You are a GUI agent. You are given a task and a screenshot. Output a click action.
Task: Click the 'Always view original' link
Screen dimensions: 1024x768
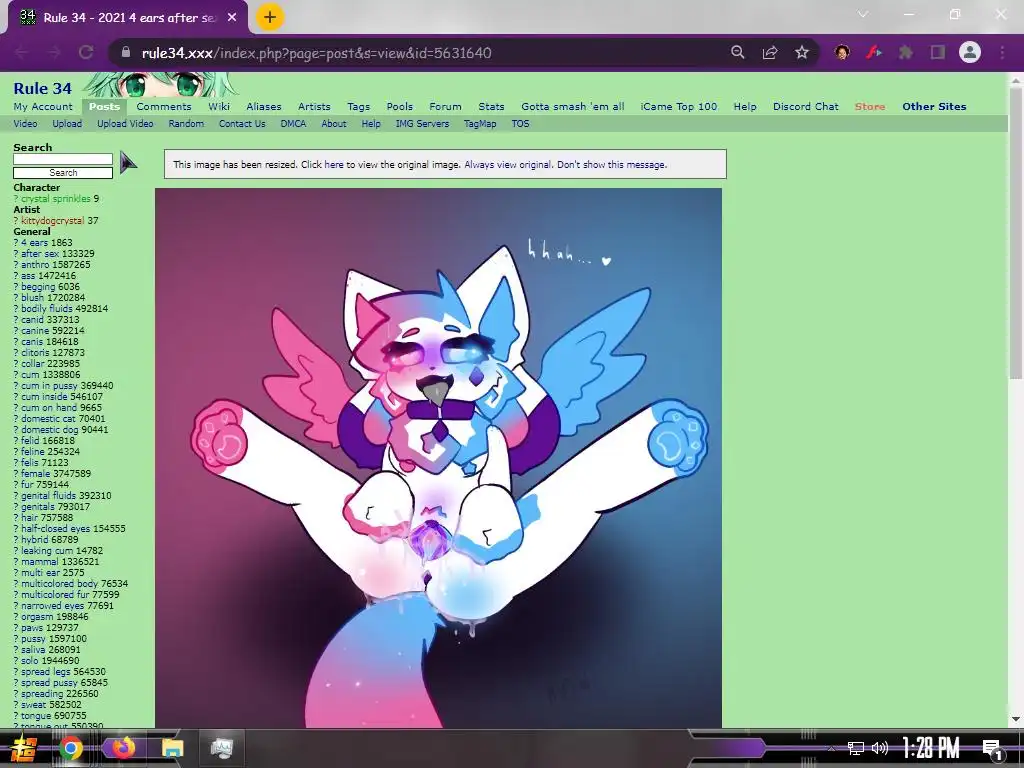click(x=508, y=165)
